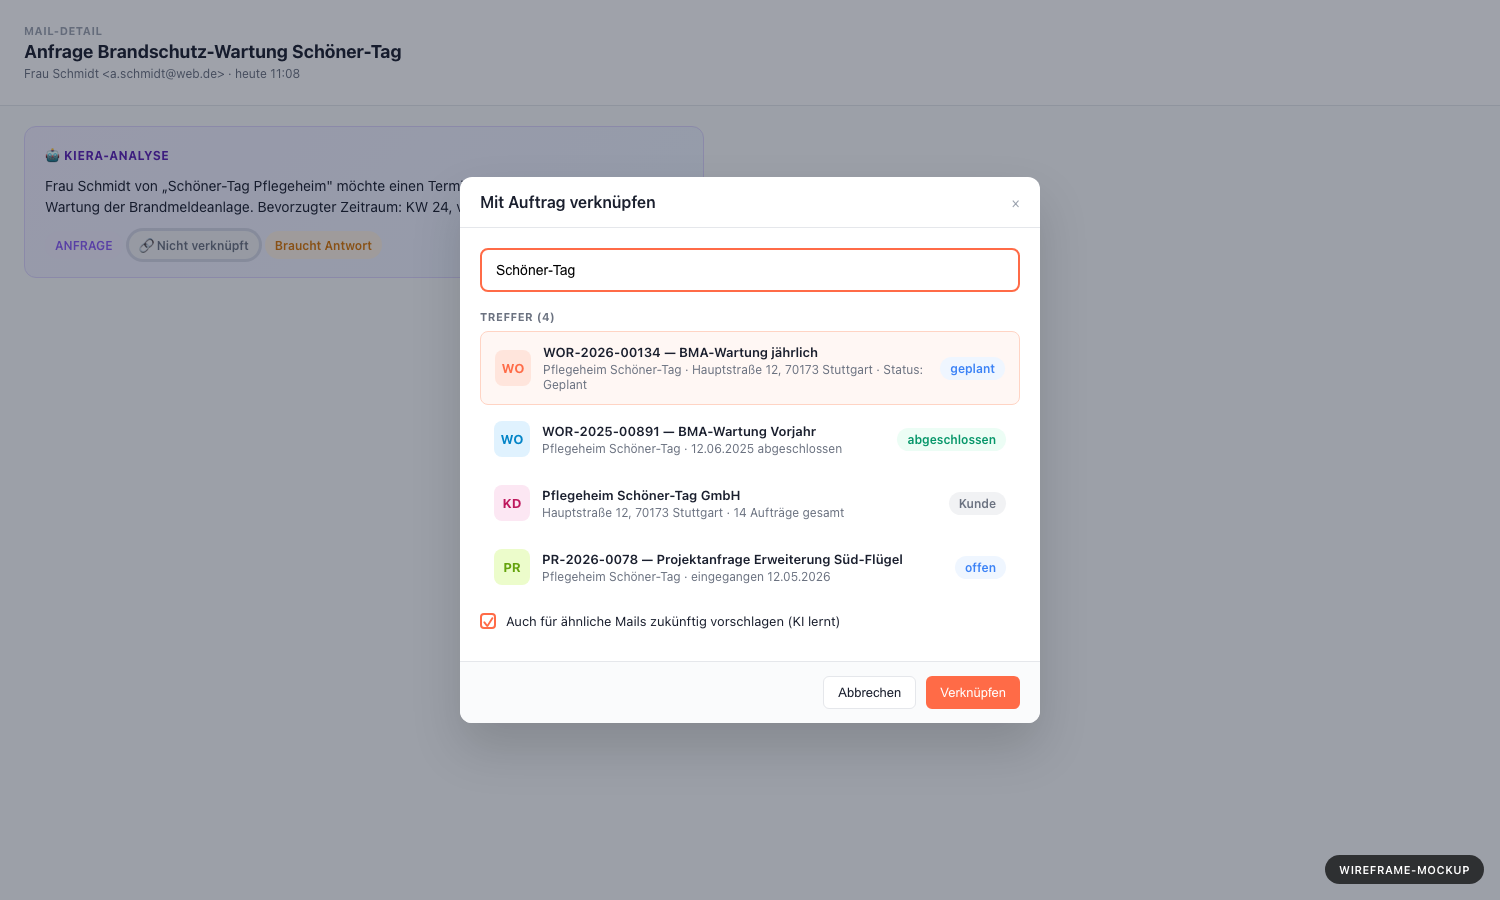Click the geplant status badge

(972, 369)
